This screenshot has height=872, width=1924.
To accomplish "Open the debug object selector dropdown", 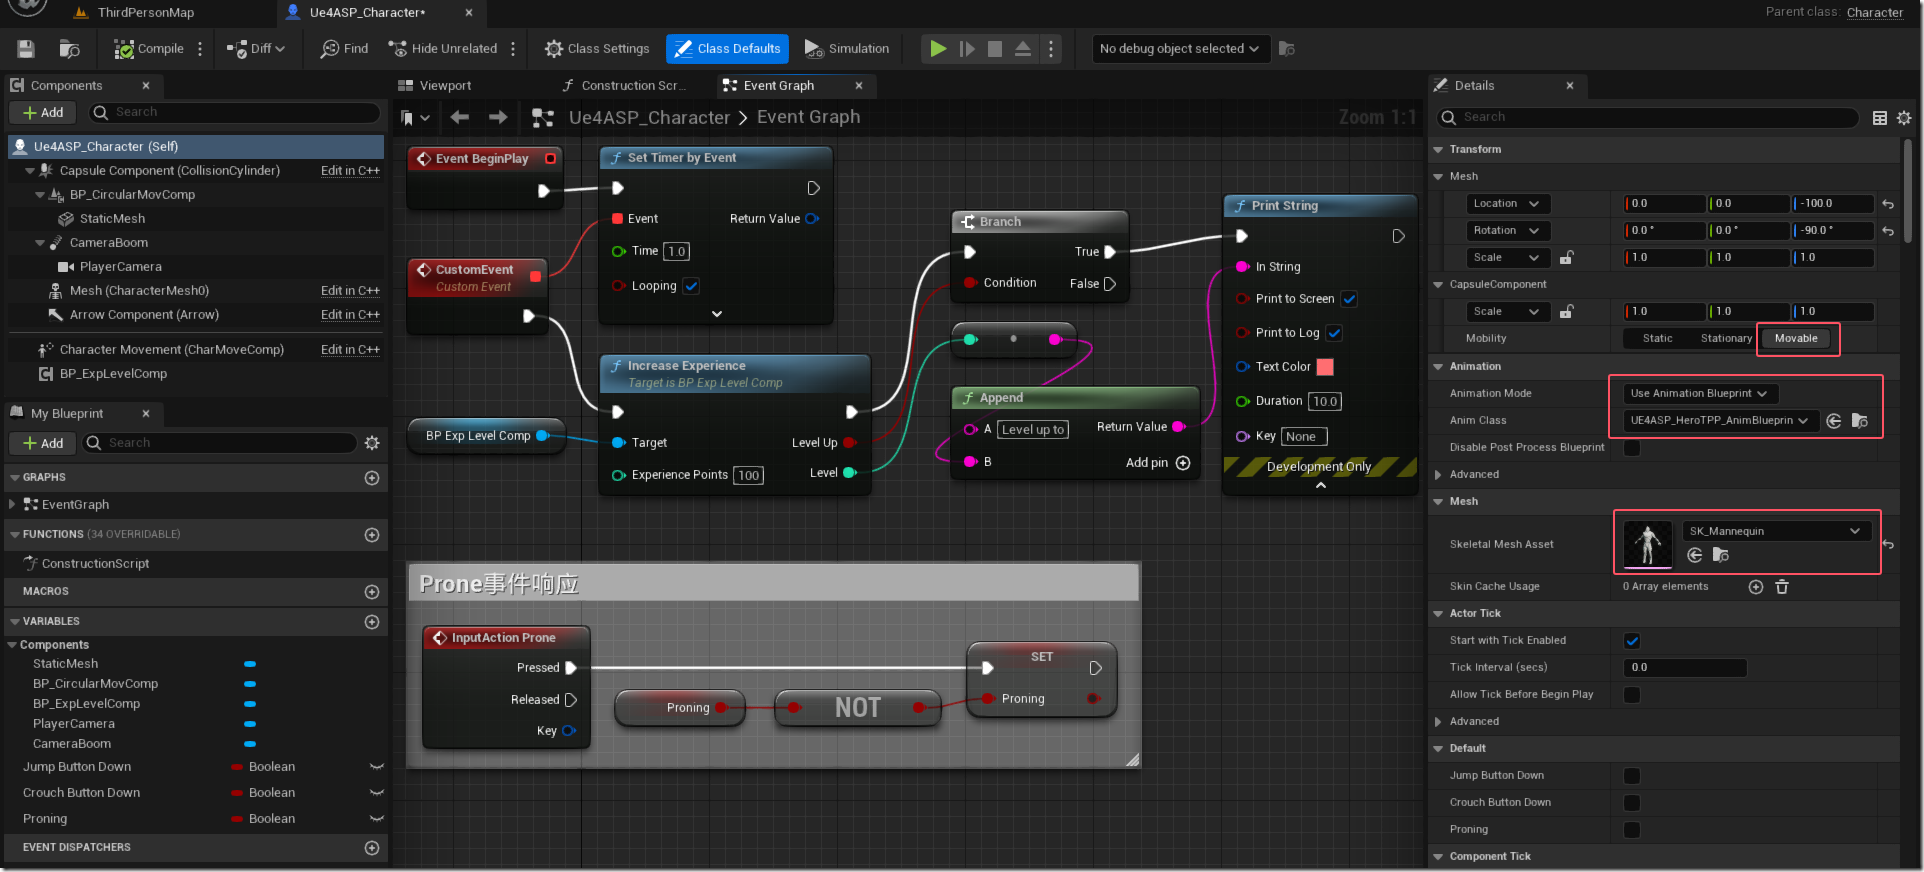I will 1180,49.
